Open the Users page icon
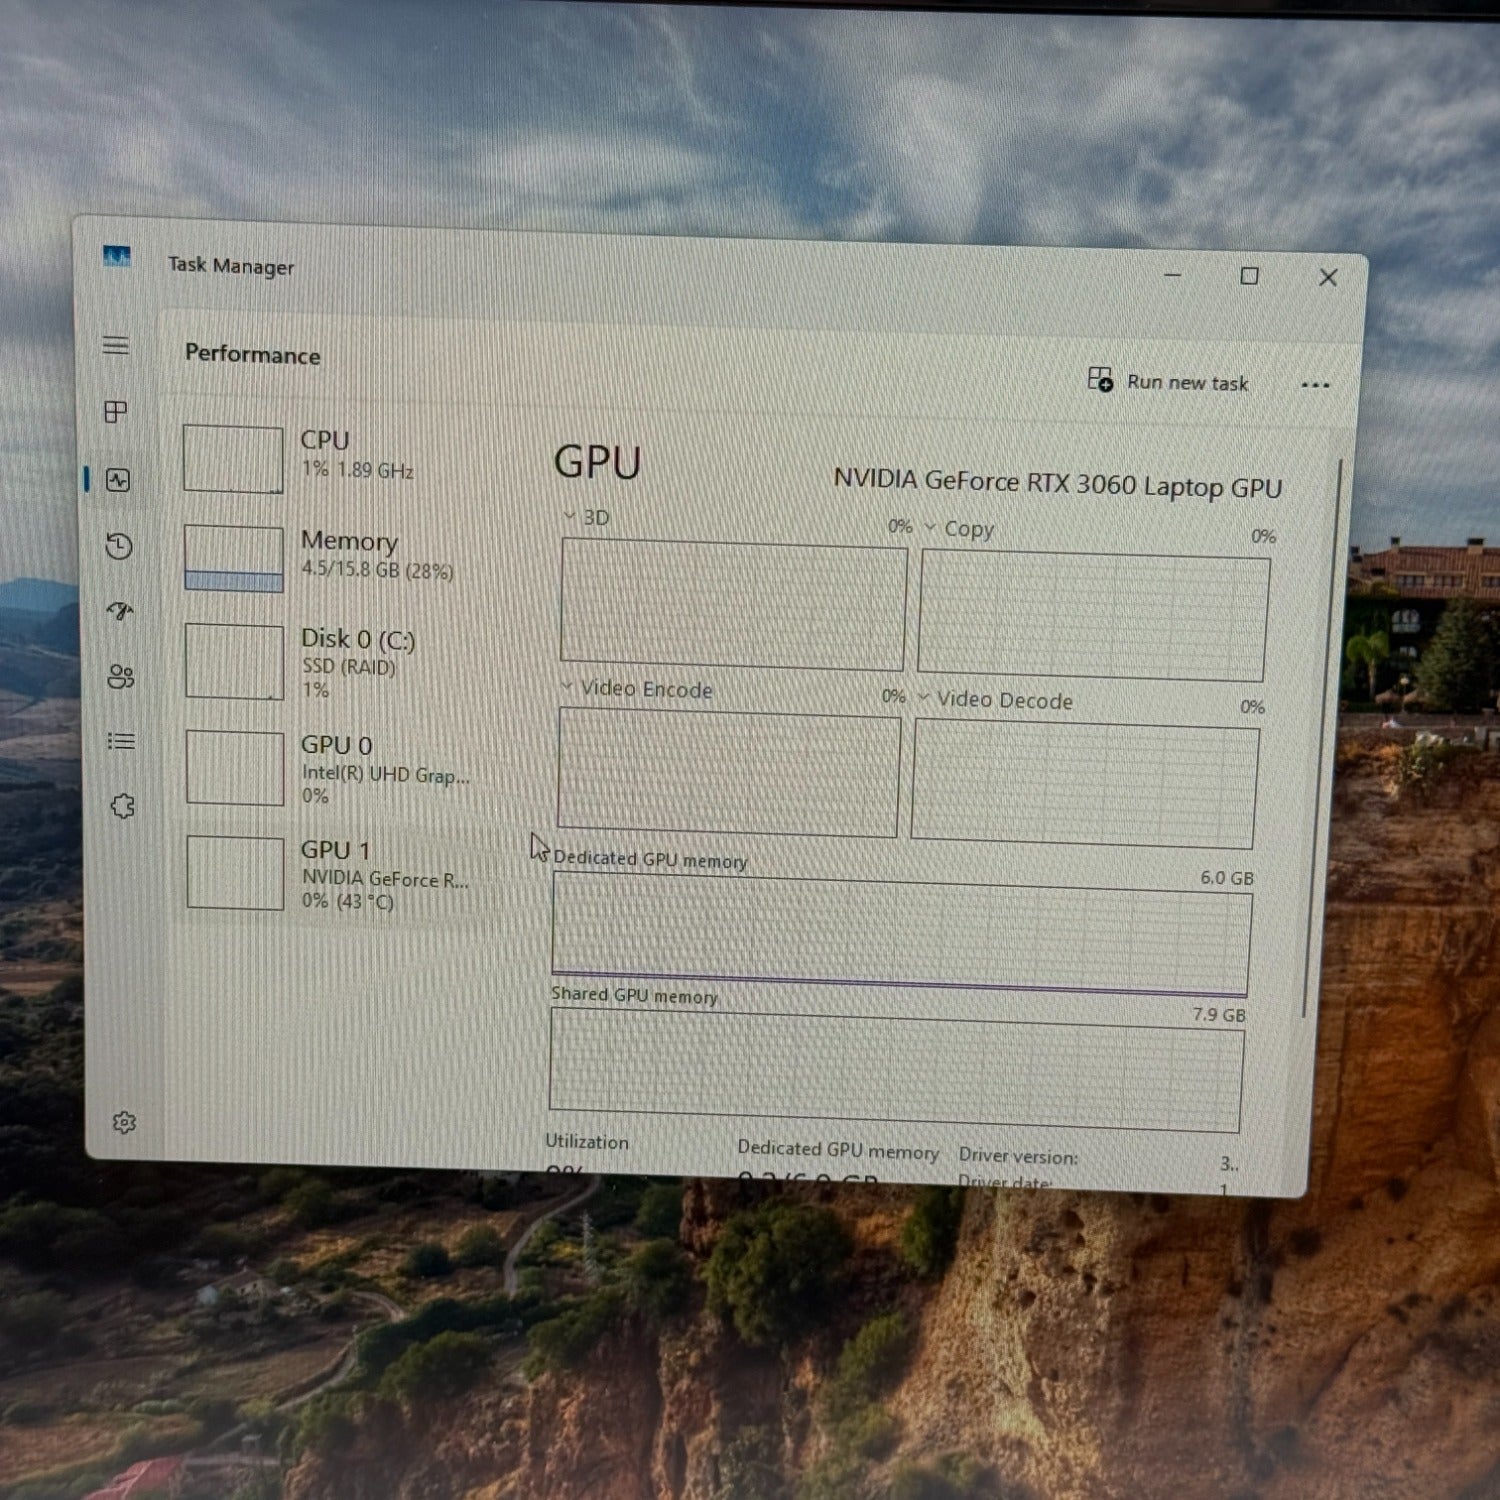The height and width of the screenshot is (1500, 1500). [121, 677]
